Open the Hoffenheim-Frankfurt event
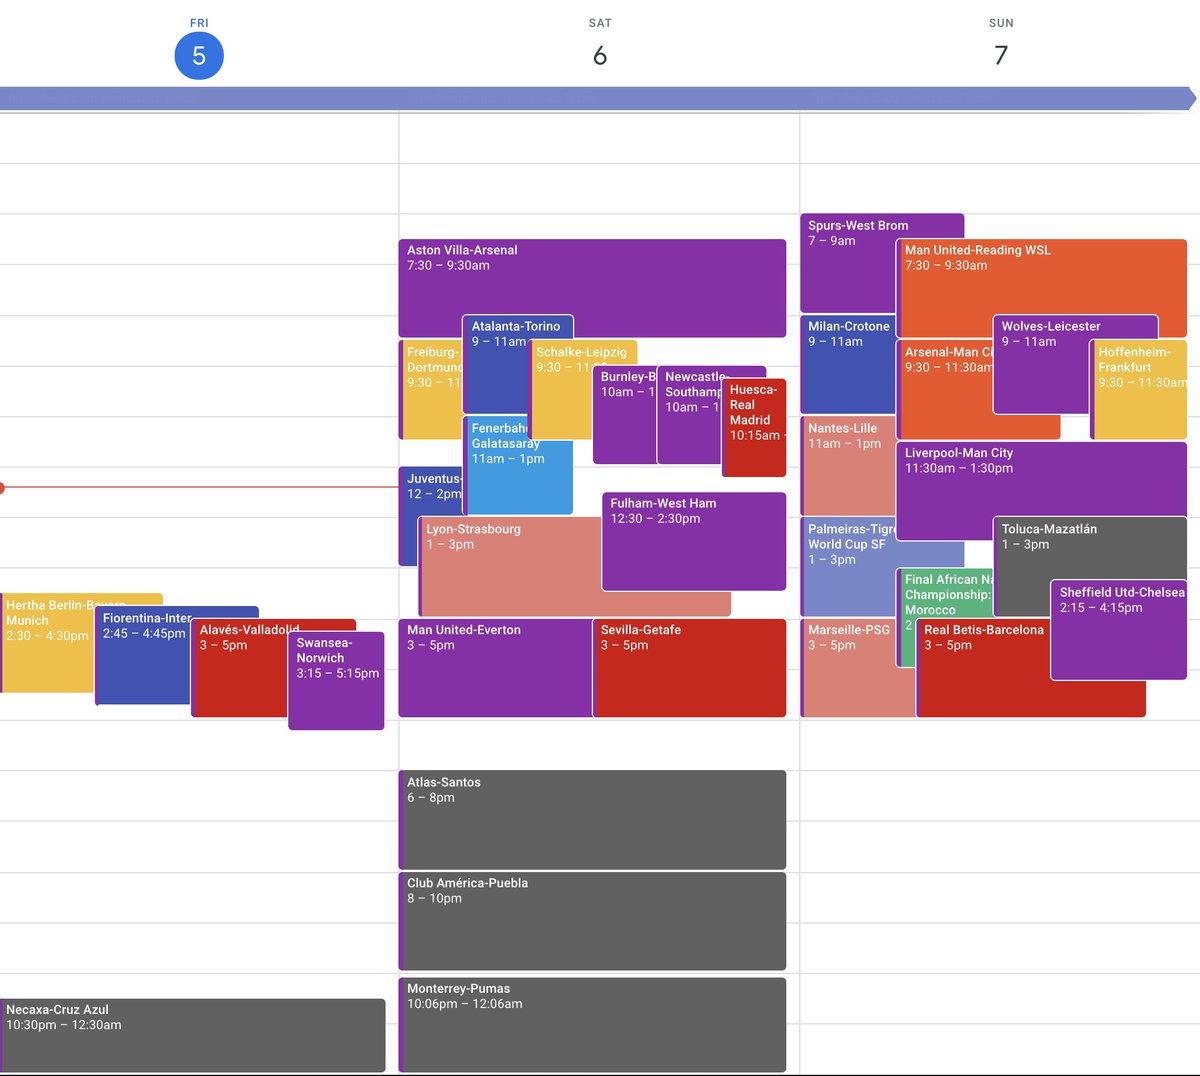Screen dimensions: 1200x1076 click(x=1140, y=390)
